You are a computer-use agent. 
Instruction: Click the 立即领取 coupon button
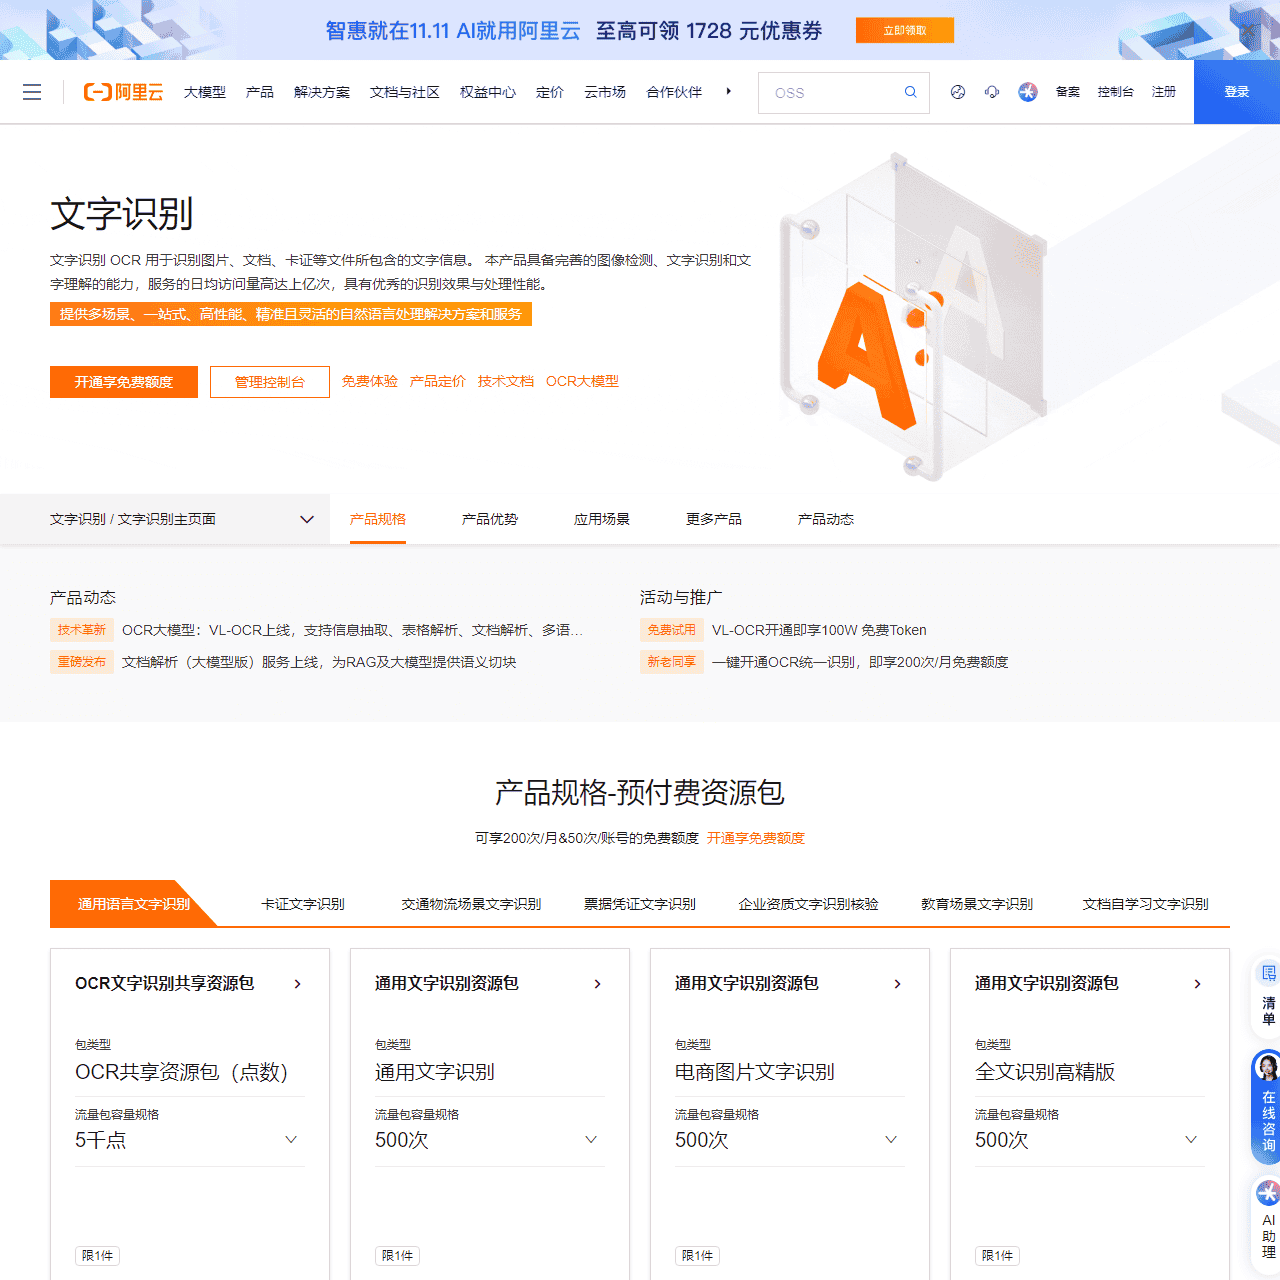[x=904, y=30]
